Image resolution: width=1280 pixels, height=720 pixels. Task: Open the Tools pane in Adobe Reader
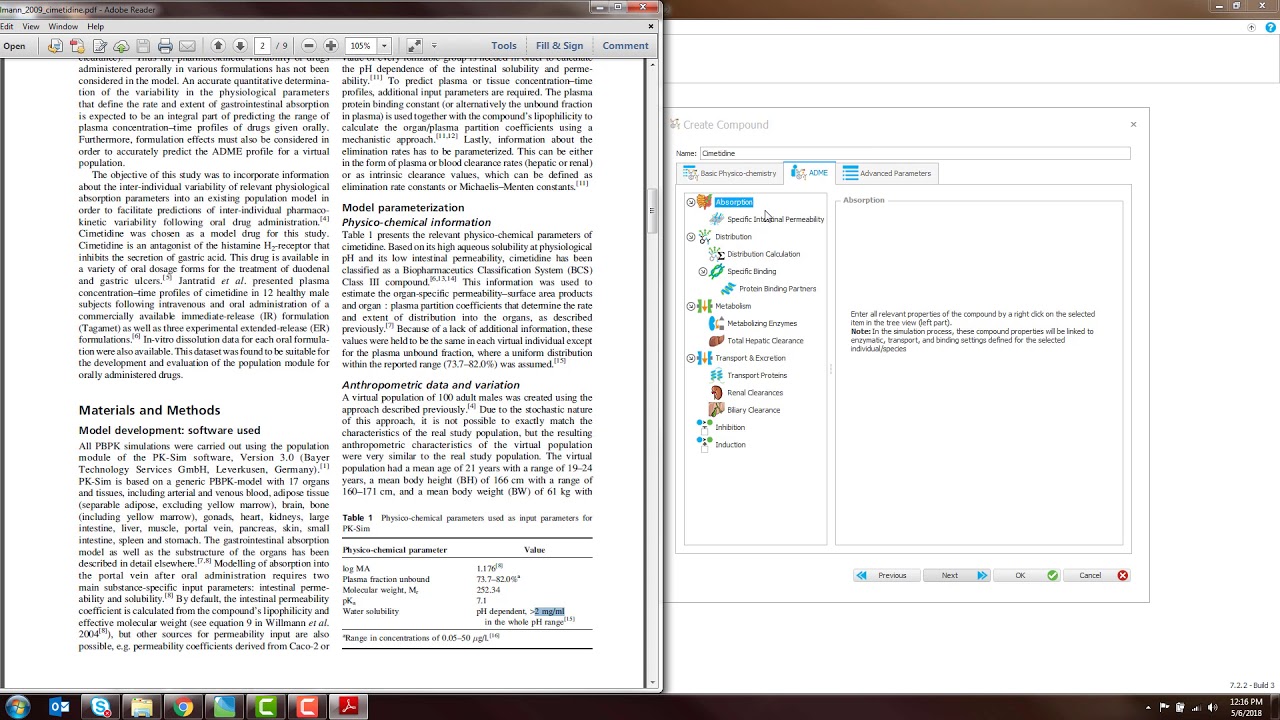click(504, 46)
